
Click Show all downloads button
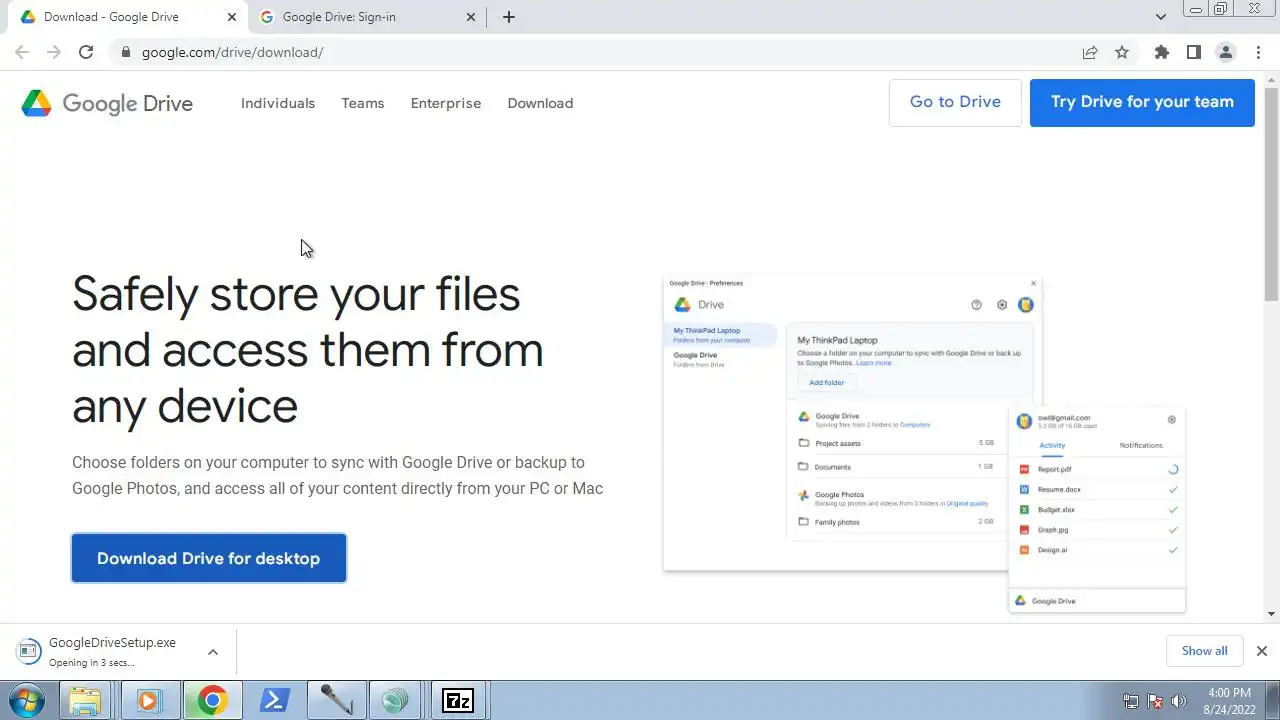1204,651
